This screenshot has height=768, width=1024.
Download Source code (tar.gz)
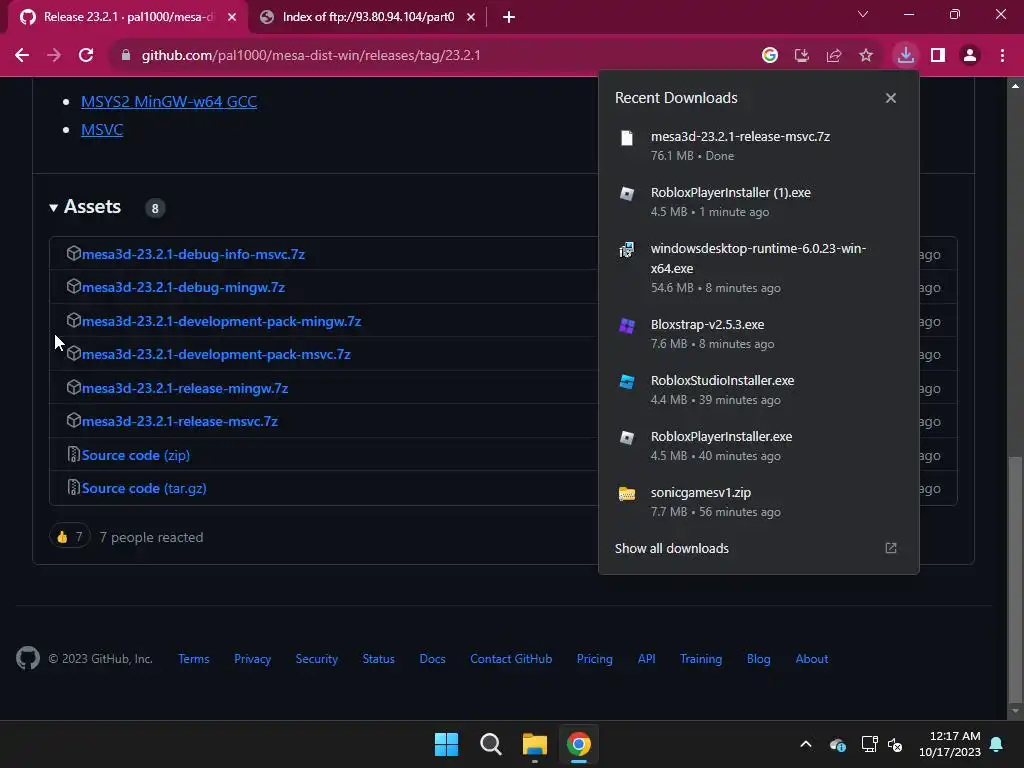pos(144,488)
